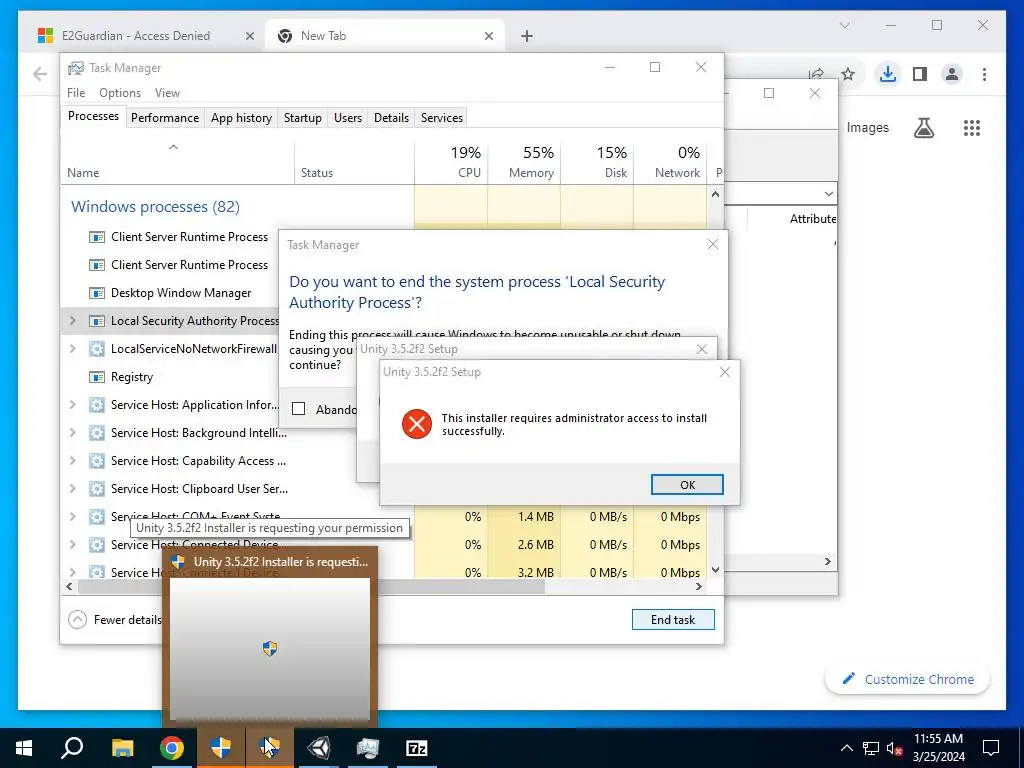
Task: Collapse with Fewer details chevron icon
Action: coord(77,619)
